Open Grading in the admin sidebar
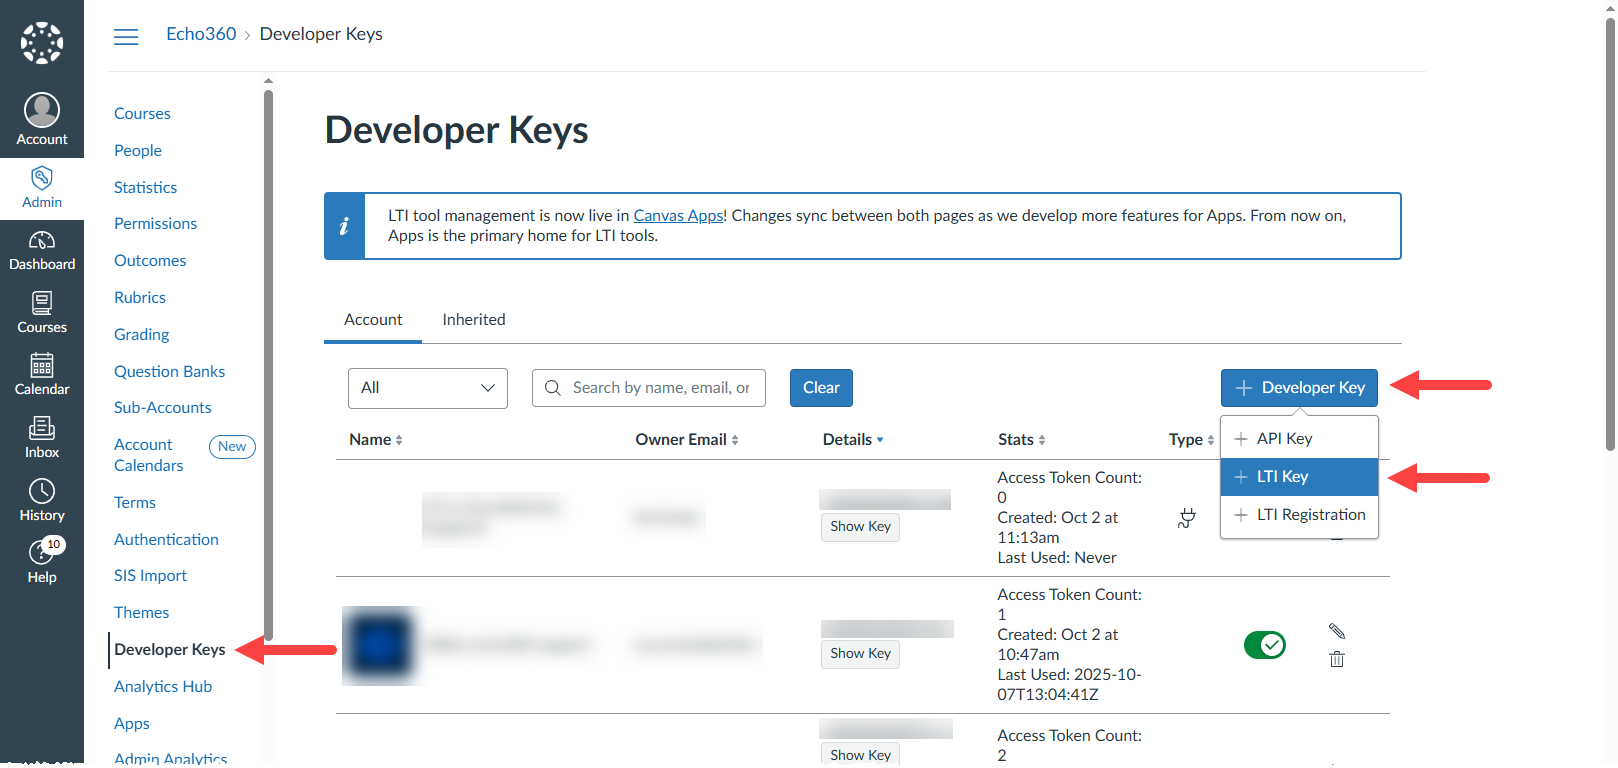The height and width of the screenshot is (768, 1618). point(141,335)
